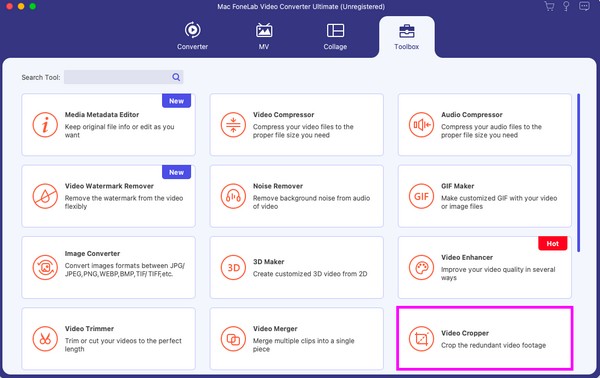This screenshot has width=600, height=378.
Task: Click Hot badge on Video Enhancer
Action: click(553, 243)
